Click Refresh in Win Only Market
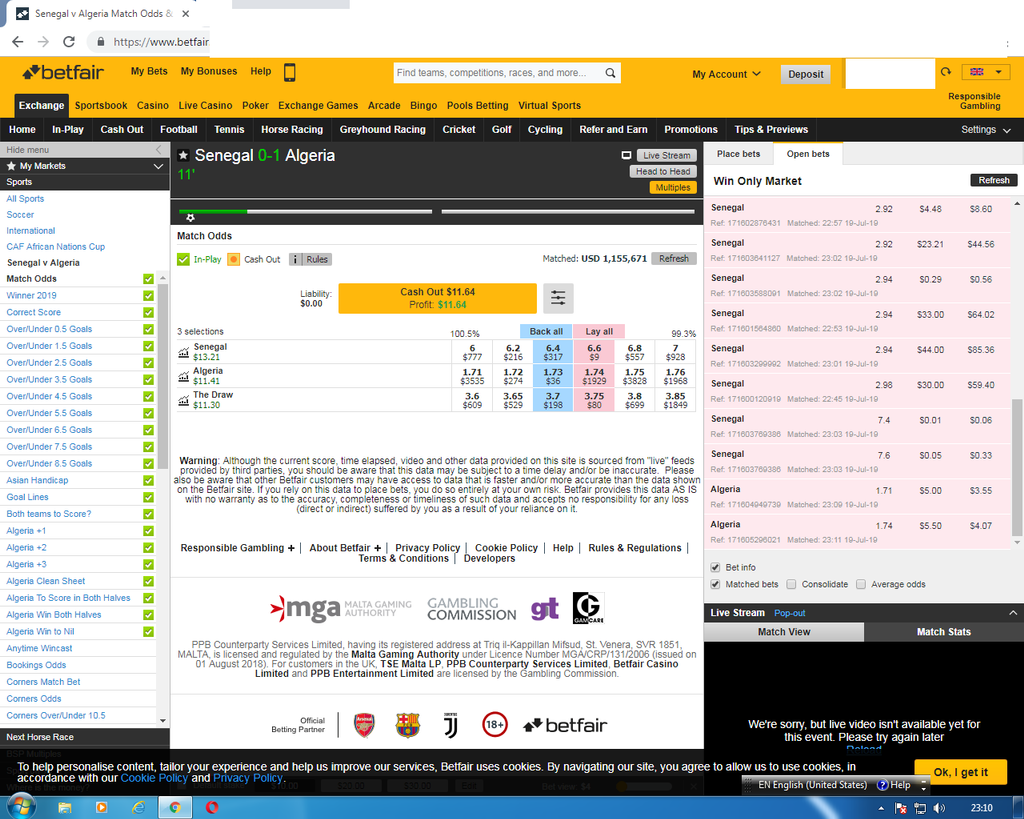The height and width of the screenshot is (819, 1024). click(994, 180)
